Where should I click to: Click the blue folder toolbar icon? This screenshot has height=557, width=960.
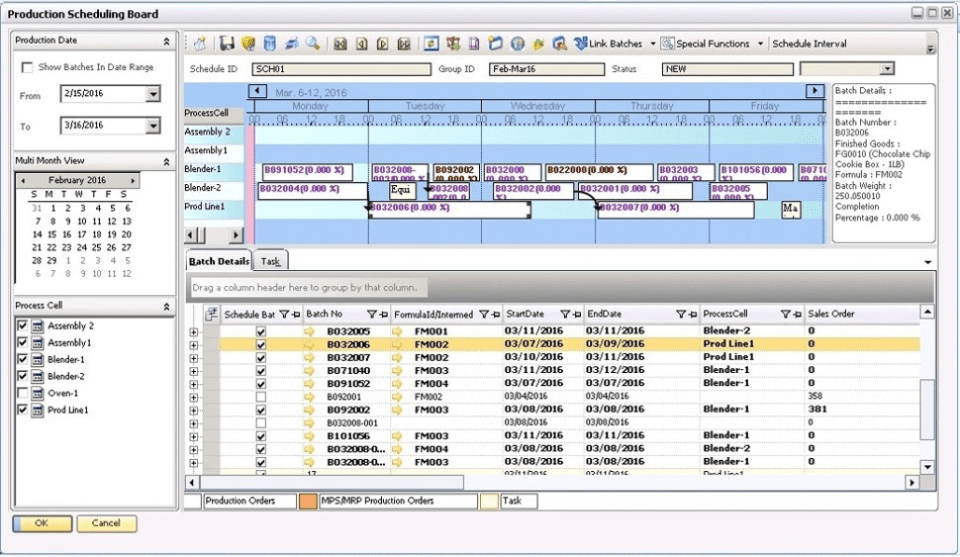pyautogui.click(x=495, y=43)
